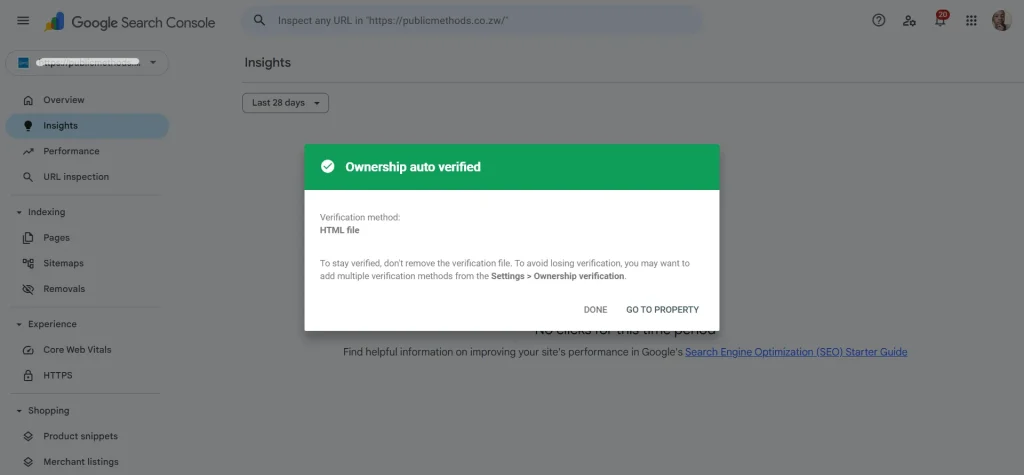Open the manage users icon

coord(909,20)
